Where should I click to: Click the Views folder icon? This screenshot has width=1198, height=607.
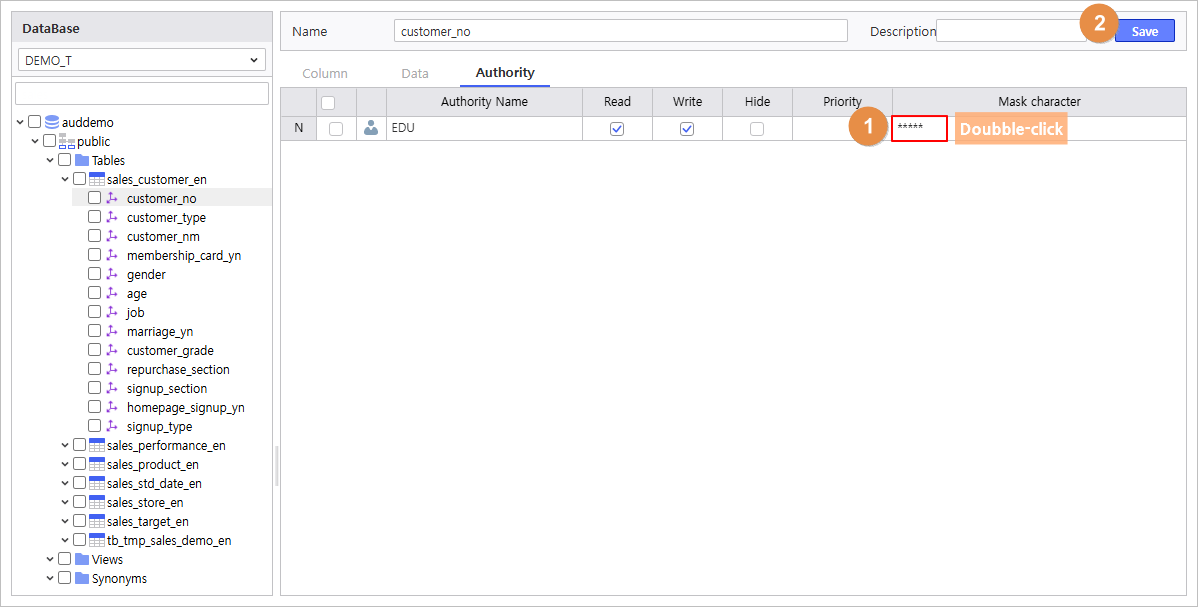pyautogui.click(x=82, y=559)
